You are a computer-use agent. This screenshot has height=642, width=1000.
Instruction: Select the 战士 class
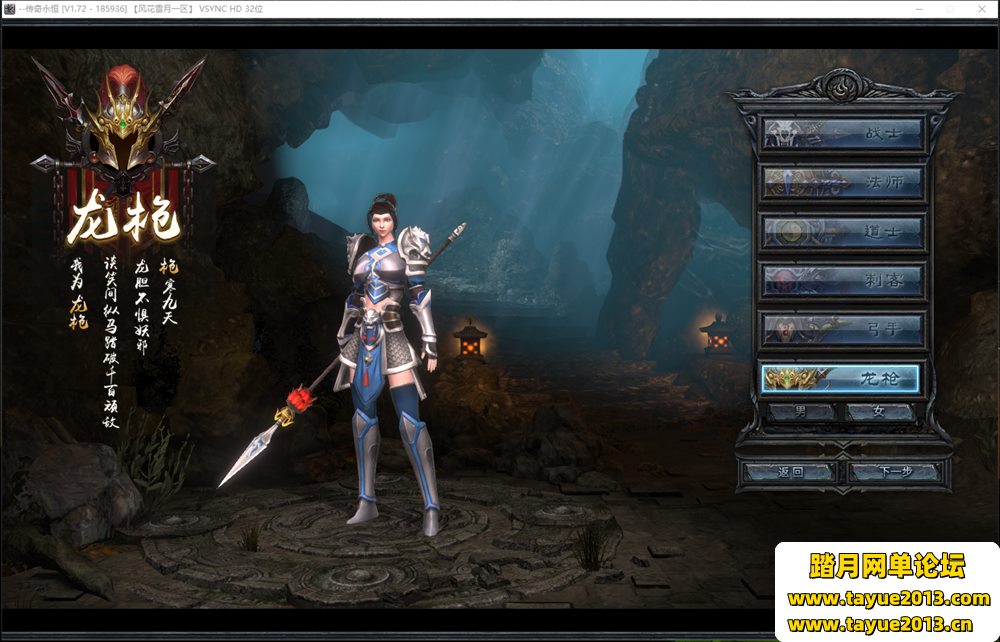tap(842, 133)
